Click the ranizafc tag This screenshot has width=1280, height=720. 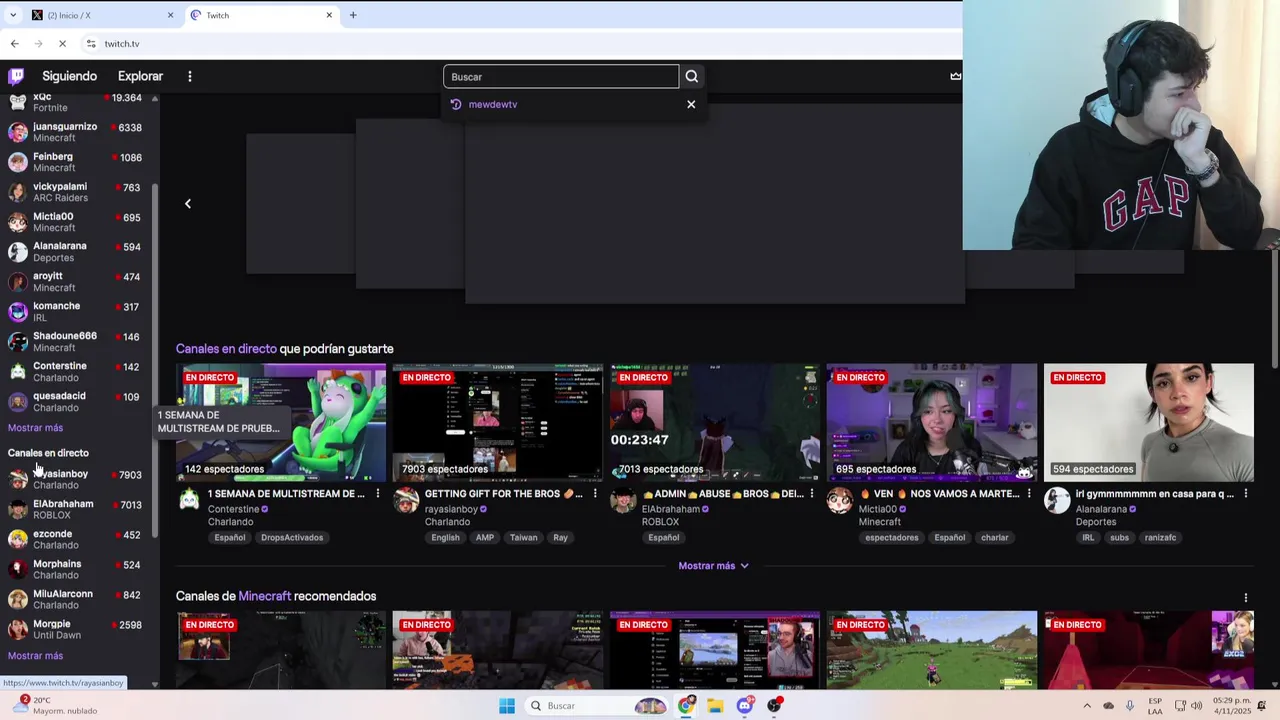tap(1160, 538)
